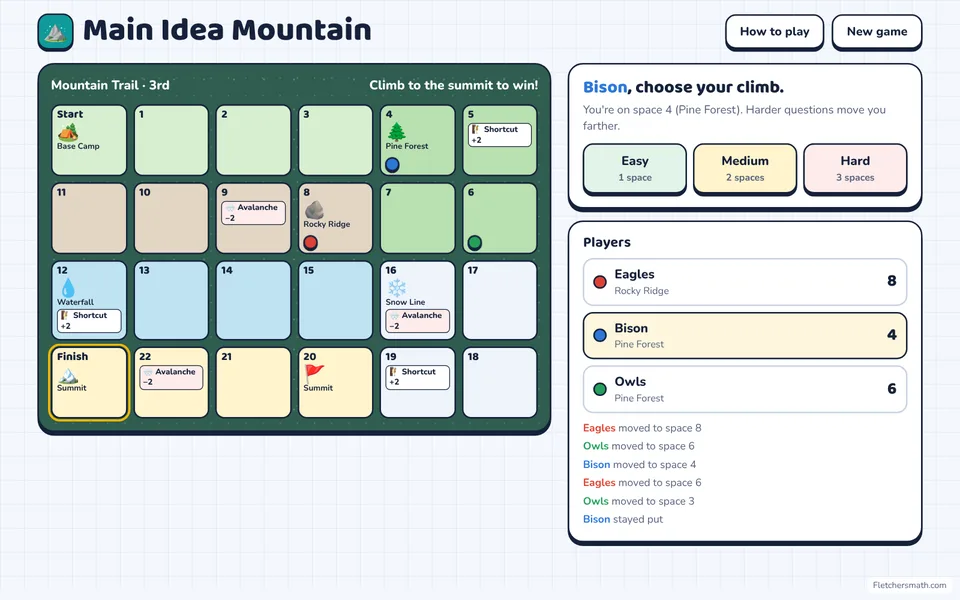960x600 pixels.
Task: Click log entry 'Owls moved to space 6'
Action: click(639, 446)
